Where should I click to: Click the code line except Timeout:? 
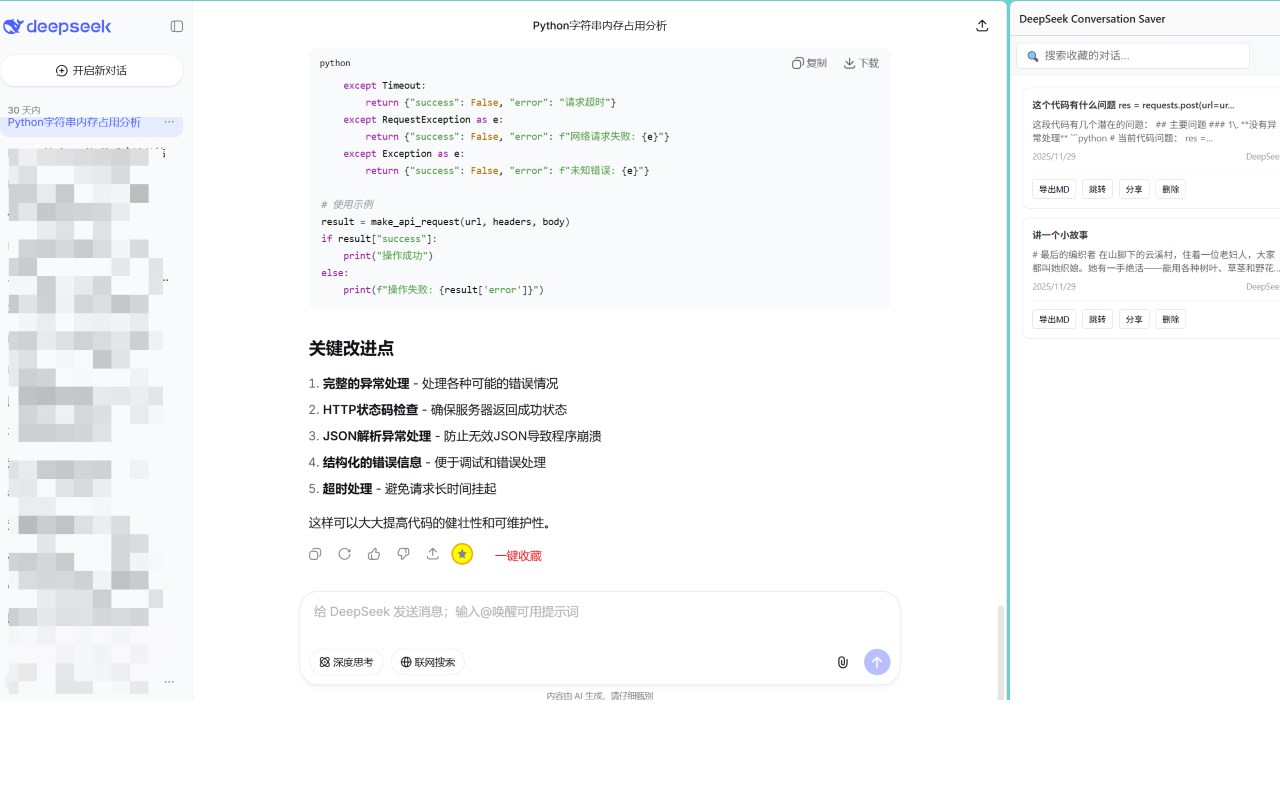(384, 86)
